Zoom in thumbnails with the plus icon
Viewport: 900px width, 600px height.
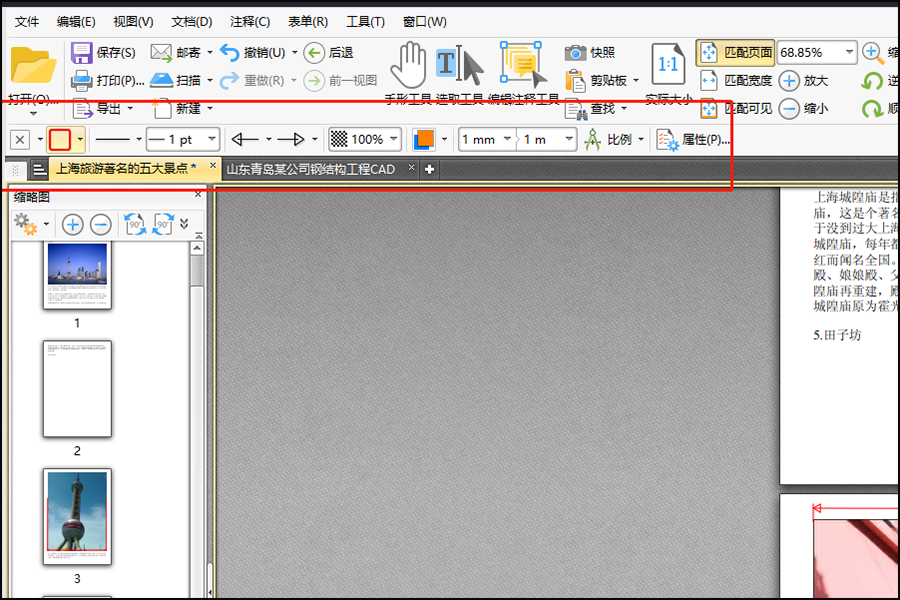click(x=73, y=224)
